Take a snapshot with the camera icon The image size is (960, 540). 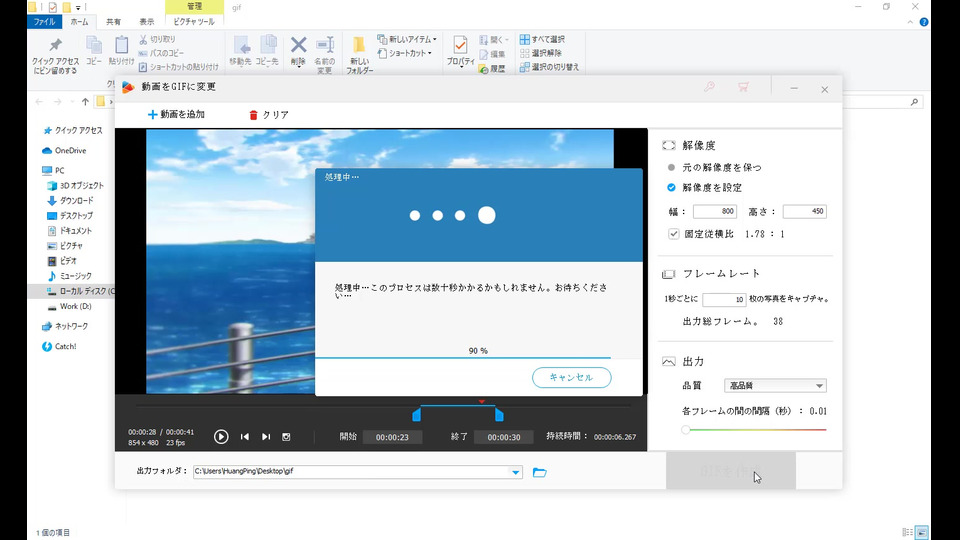click(287, 437)
